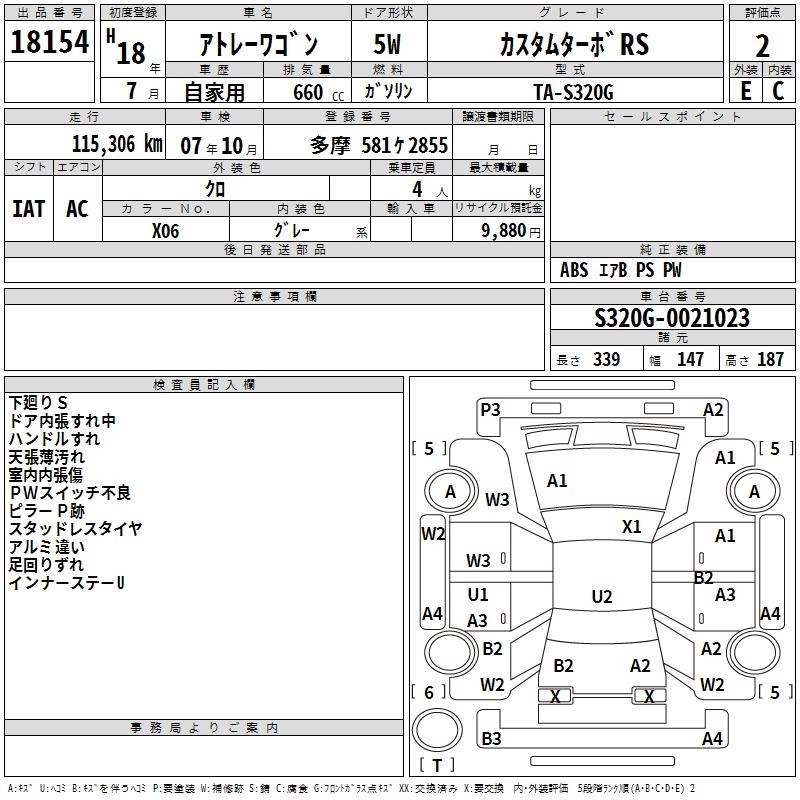This screenshot has width=800, height=800.
Task: Select color number X06
Action: [x=165, y=231]
